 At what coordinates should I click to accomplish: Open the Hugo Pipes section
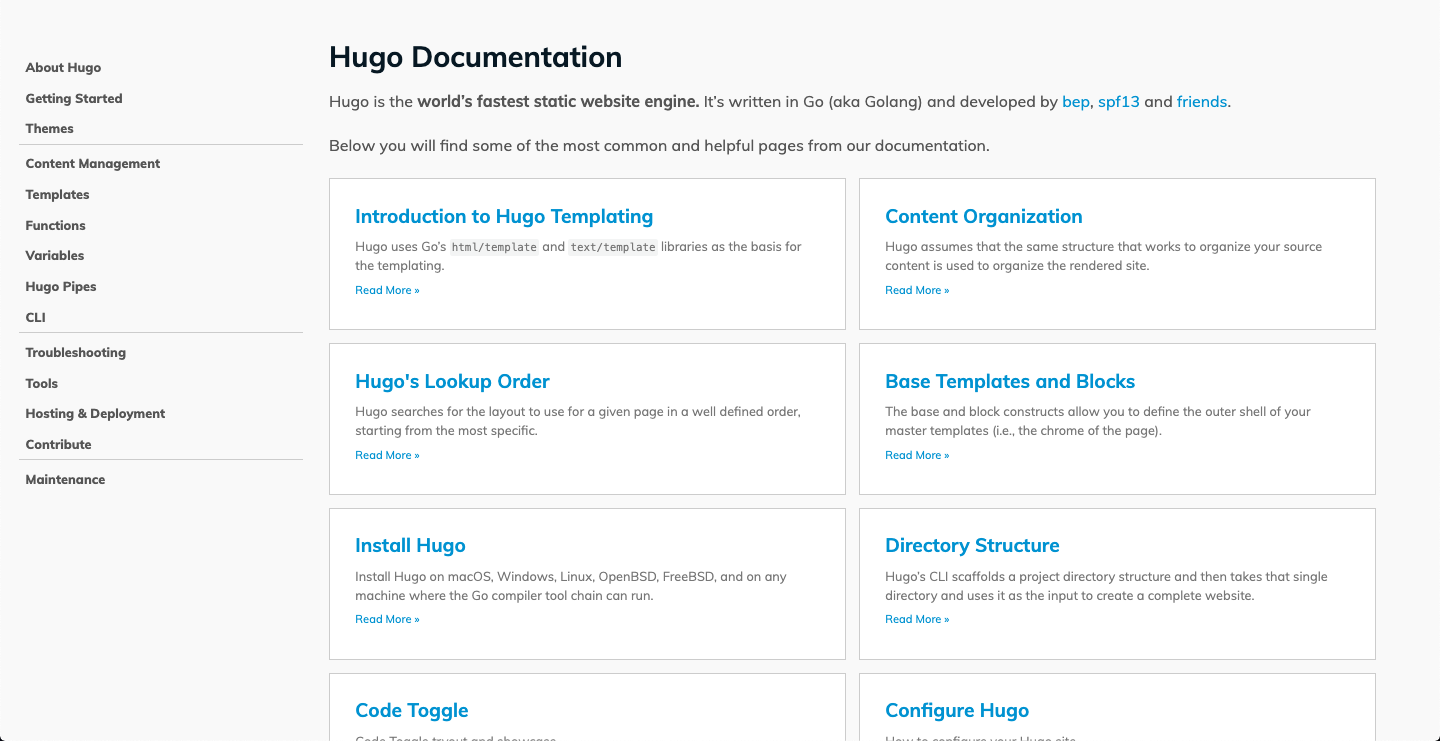[60, 286]
